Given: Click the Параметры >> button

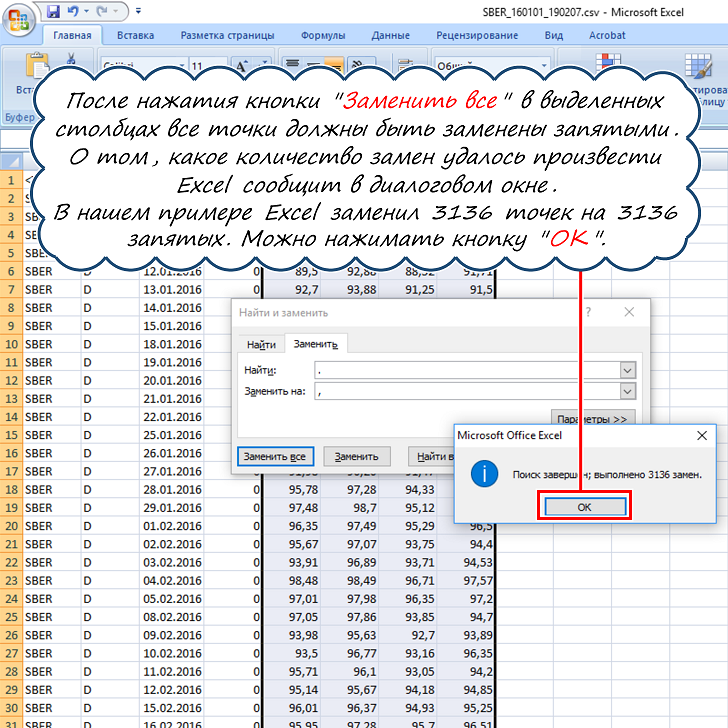Looking at the screenshot, I should pyautogui.click(x=592, y=417).
